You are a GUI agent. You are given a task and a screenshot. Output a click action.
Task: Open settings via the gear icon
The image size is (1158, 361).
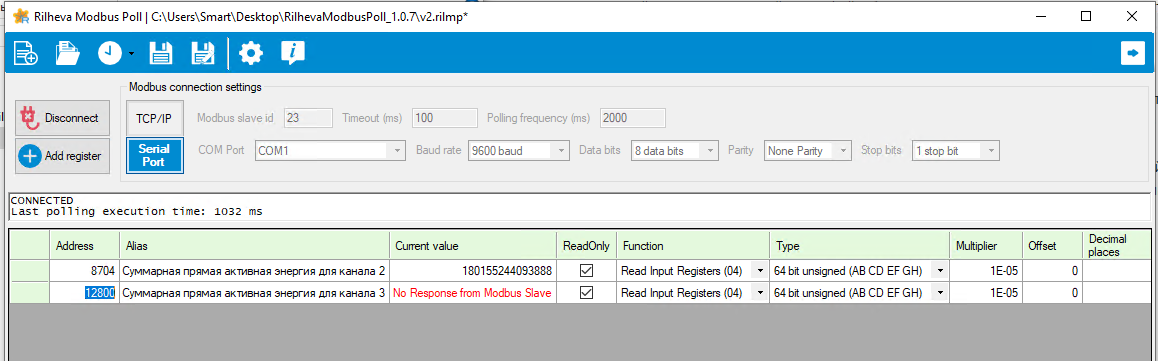tap(251, 53)
